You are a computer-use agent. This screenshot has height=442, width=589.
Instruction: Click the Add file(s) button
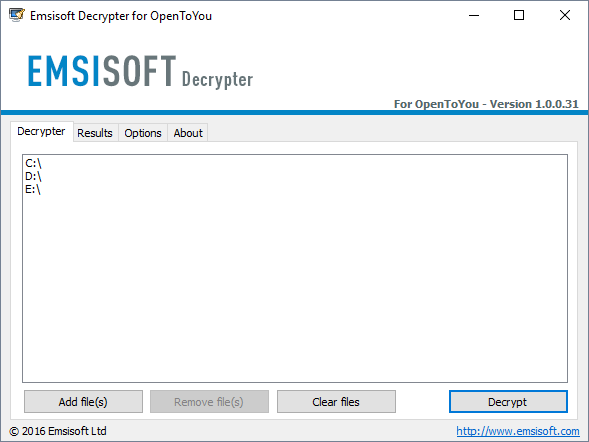[x=83, y=402]
